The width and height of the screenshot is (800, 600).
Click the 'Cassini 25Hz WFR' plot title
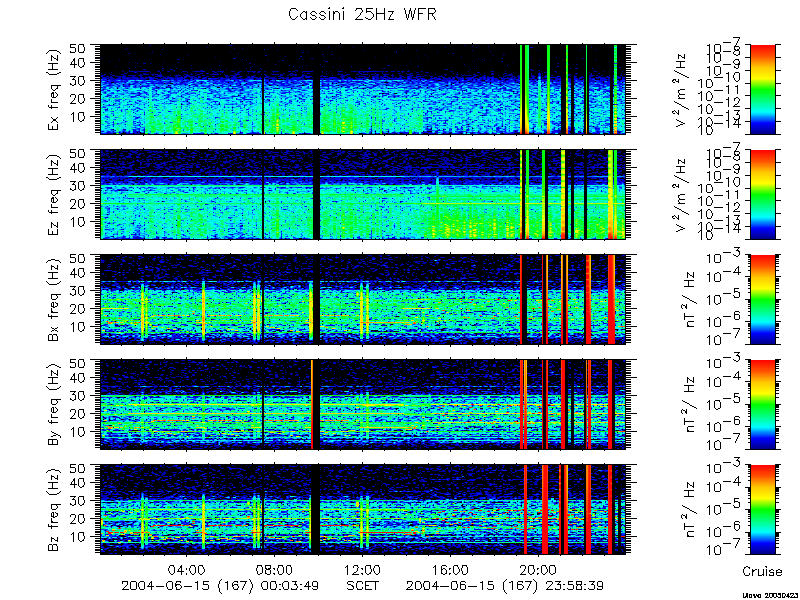click(x=362, y=14)
